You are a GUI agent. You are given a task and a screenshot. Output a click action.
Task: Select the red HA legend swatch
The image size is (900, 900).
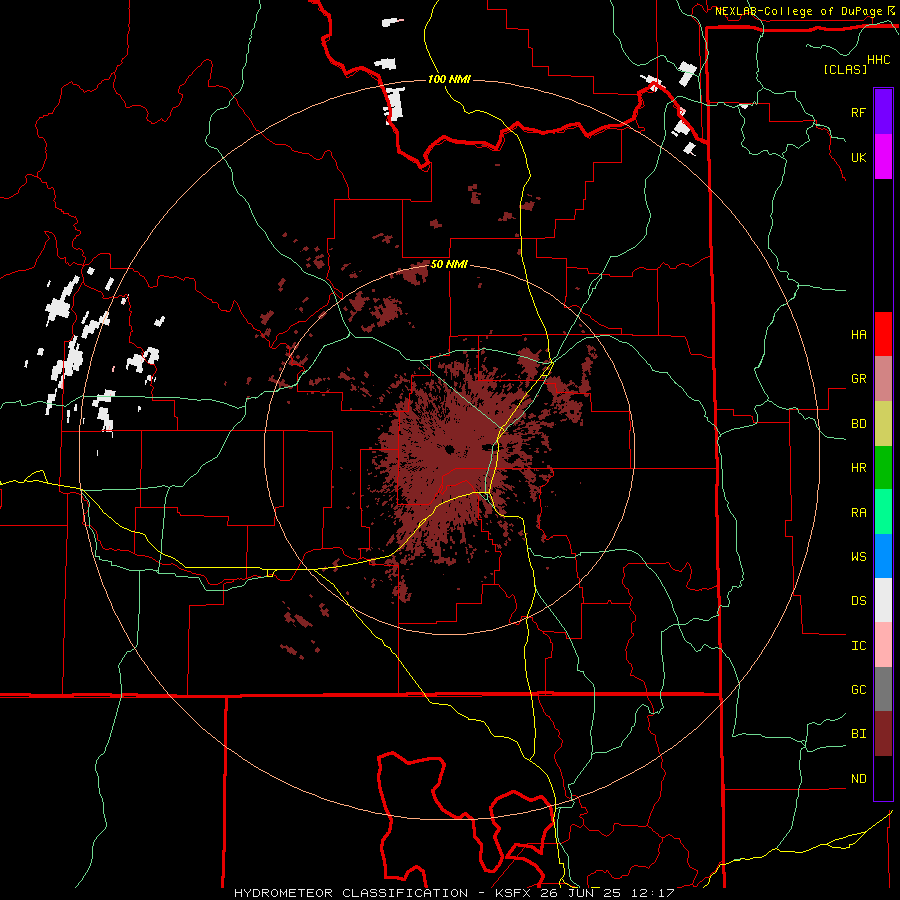pos(883,334)
